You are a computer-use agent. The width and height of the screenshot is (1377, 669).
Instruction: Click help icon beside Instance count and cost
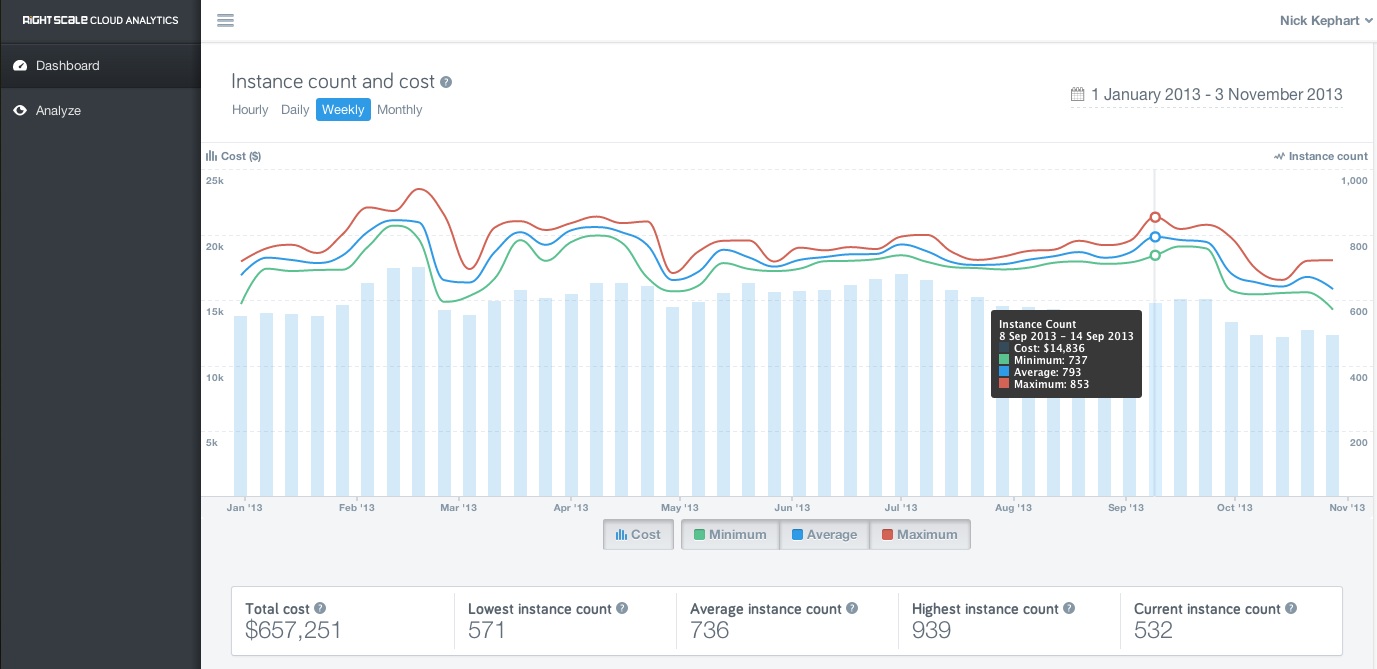point(446,82)
